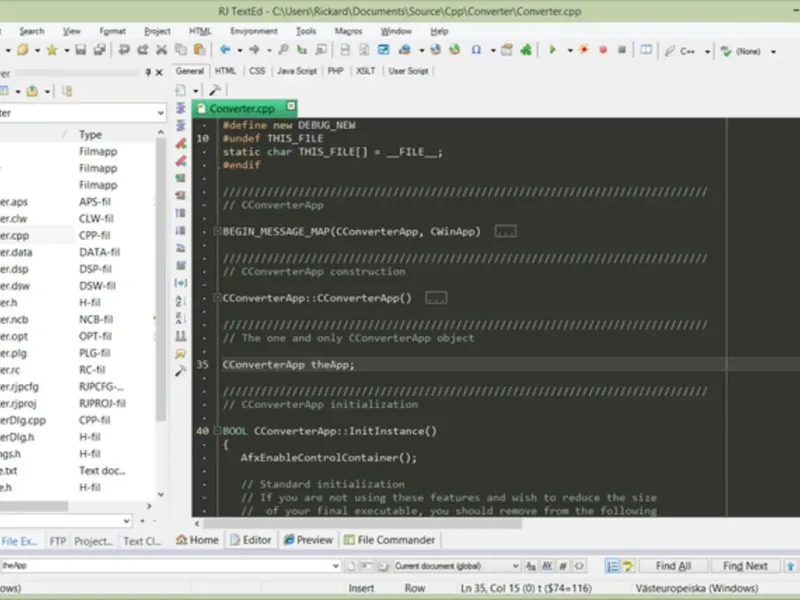Viewport: 800px width, 600px height.
Task: Expand the CConverterApp::CConverterApp() fold marker
Action: coord(217,298)
